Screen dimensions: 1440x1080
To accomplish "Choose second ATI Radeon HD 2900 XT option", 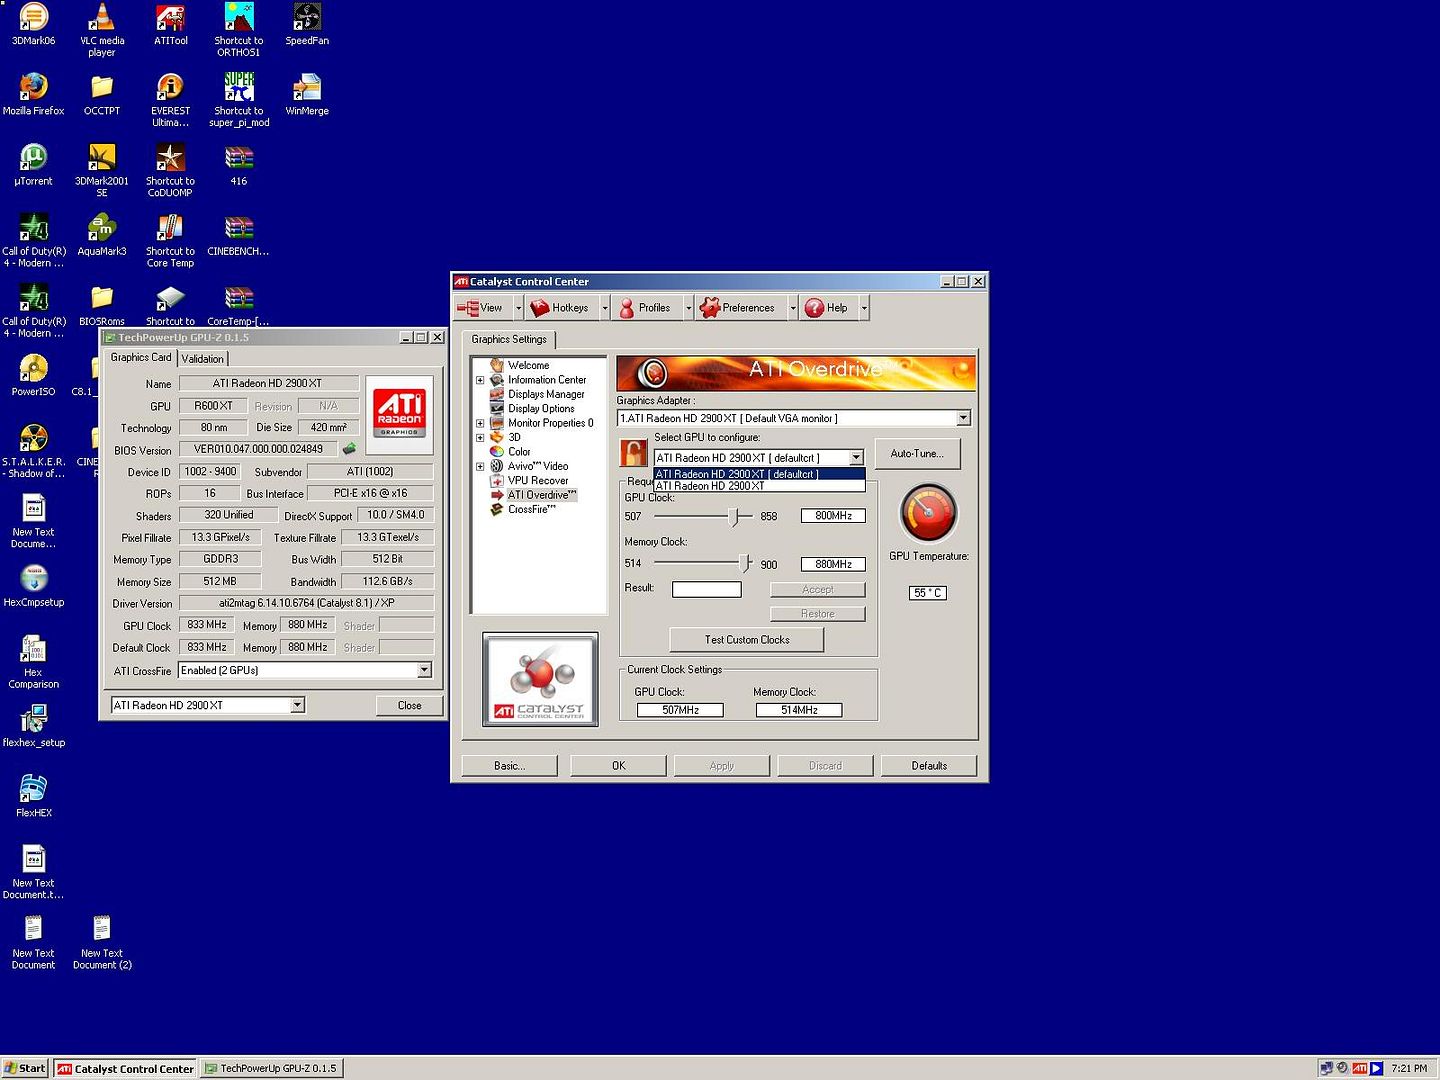I will pos(759,486).
